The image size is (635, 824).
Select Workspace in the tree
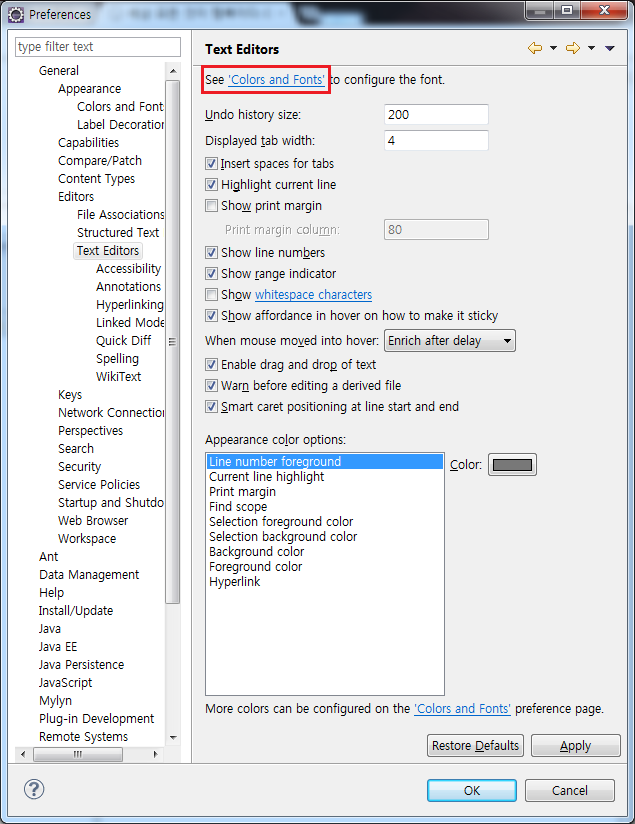pyautogui.click(x=87, y=539)
